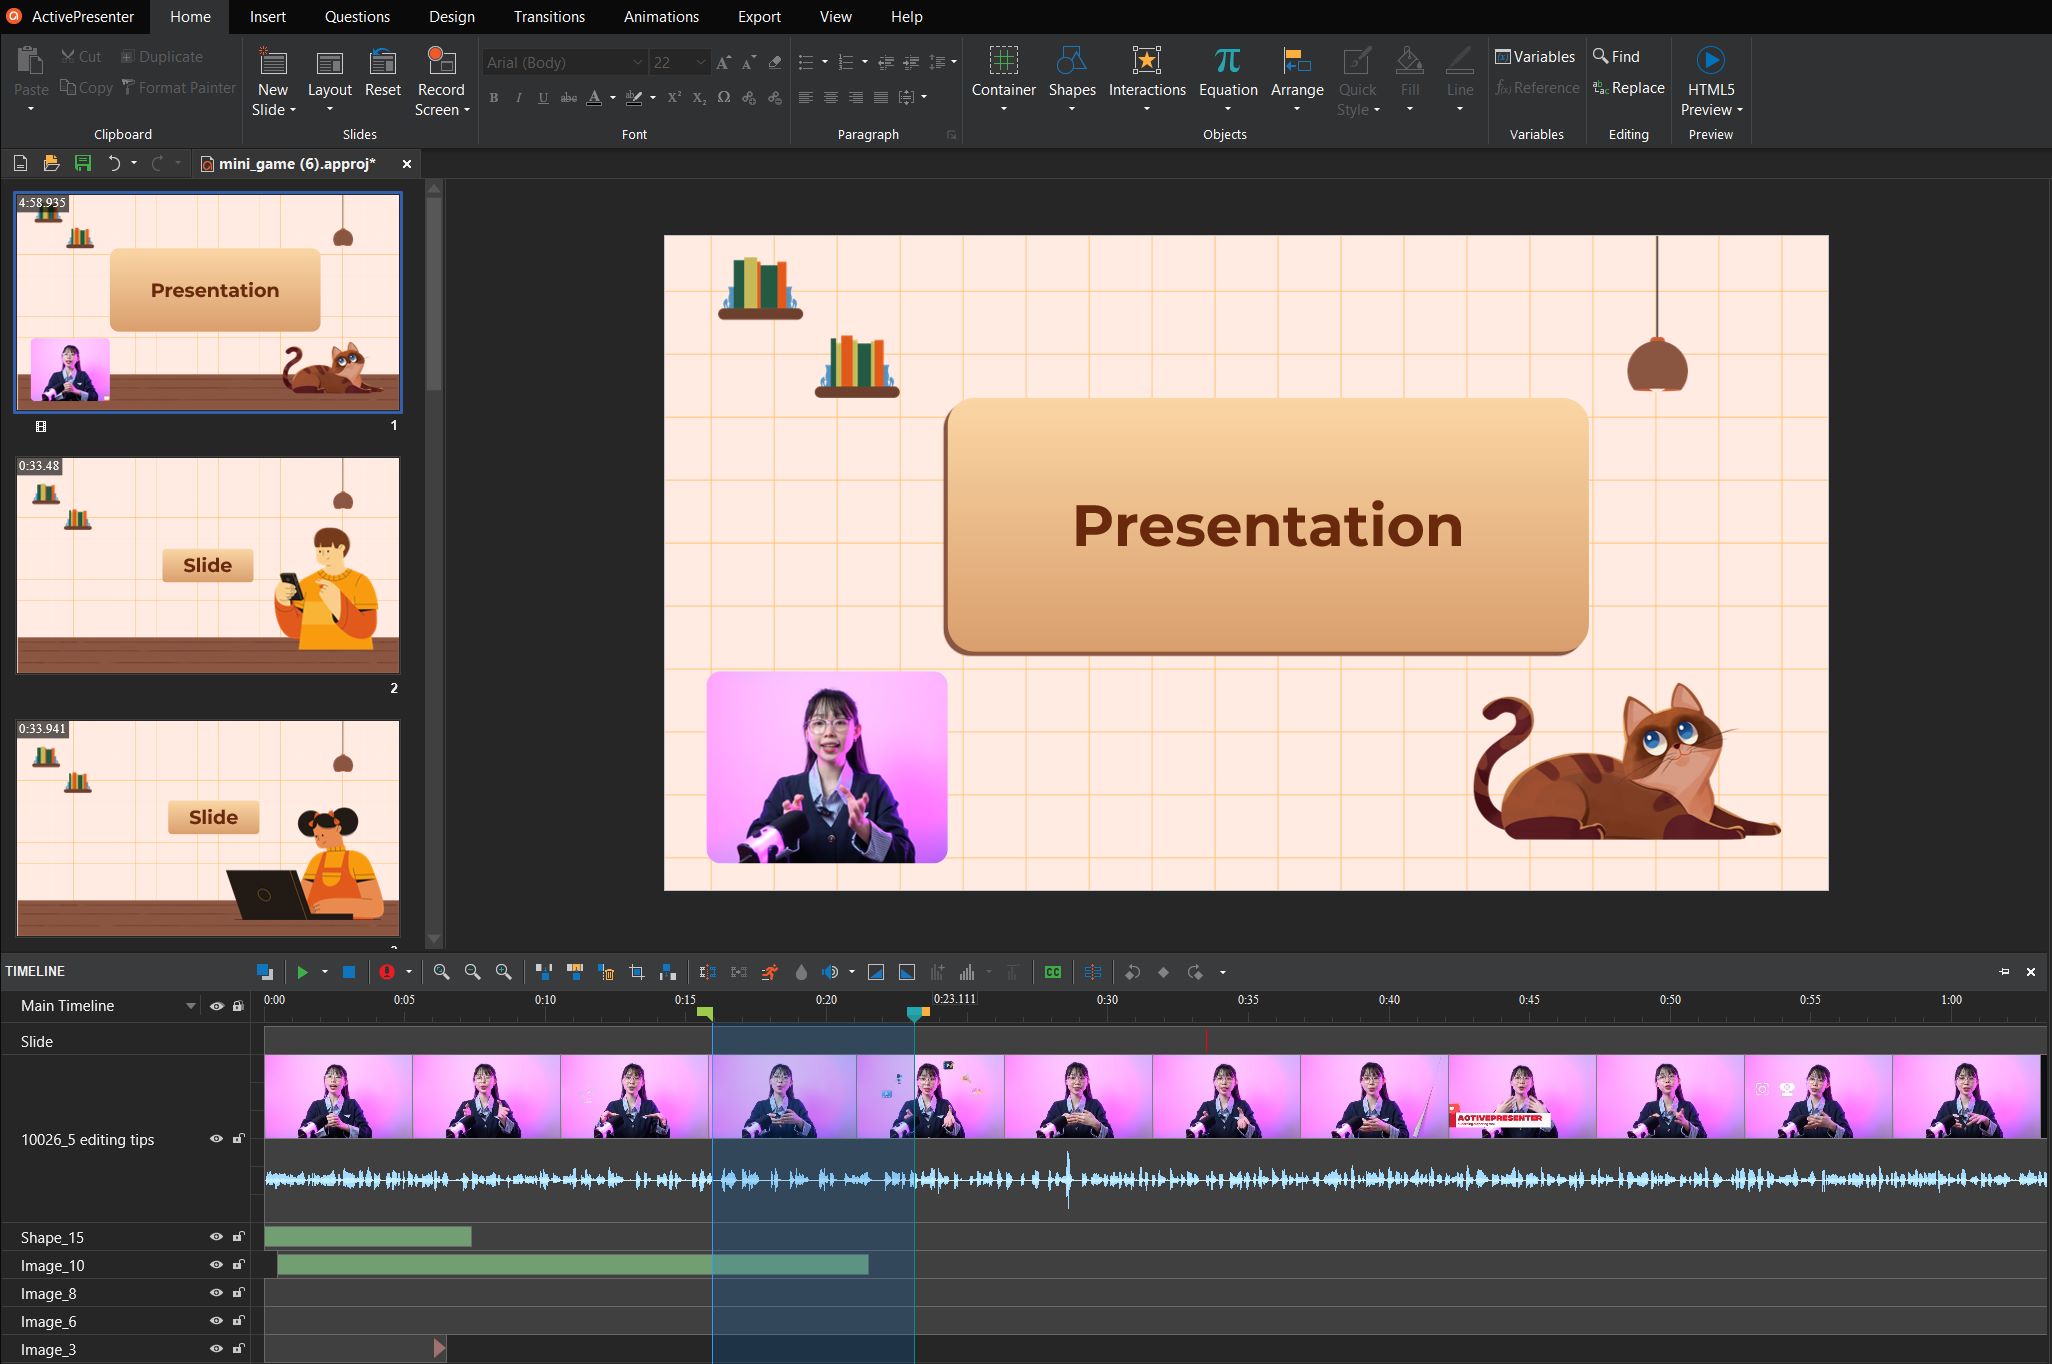Viewport: 2052px width, 1364px height.
Task: Hide the 10026_5 editing tips track
Action: 216,1139
